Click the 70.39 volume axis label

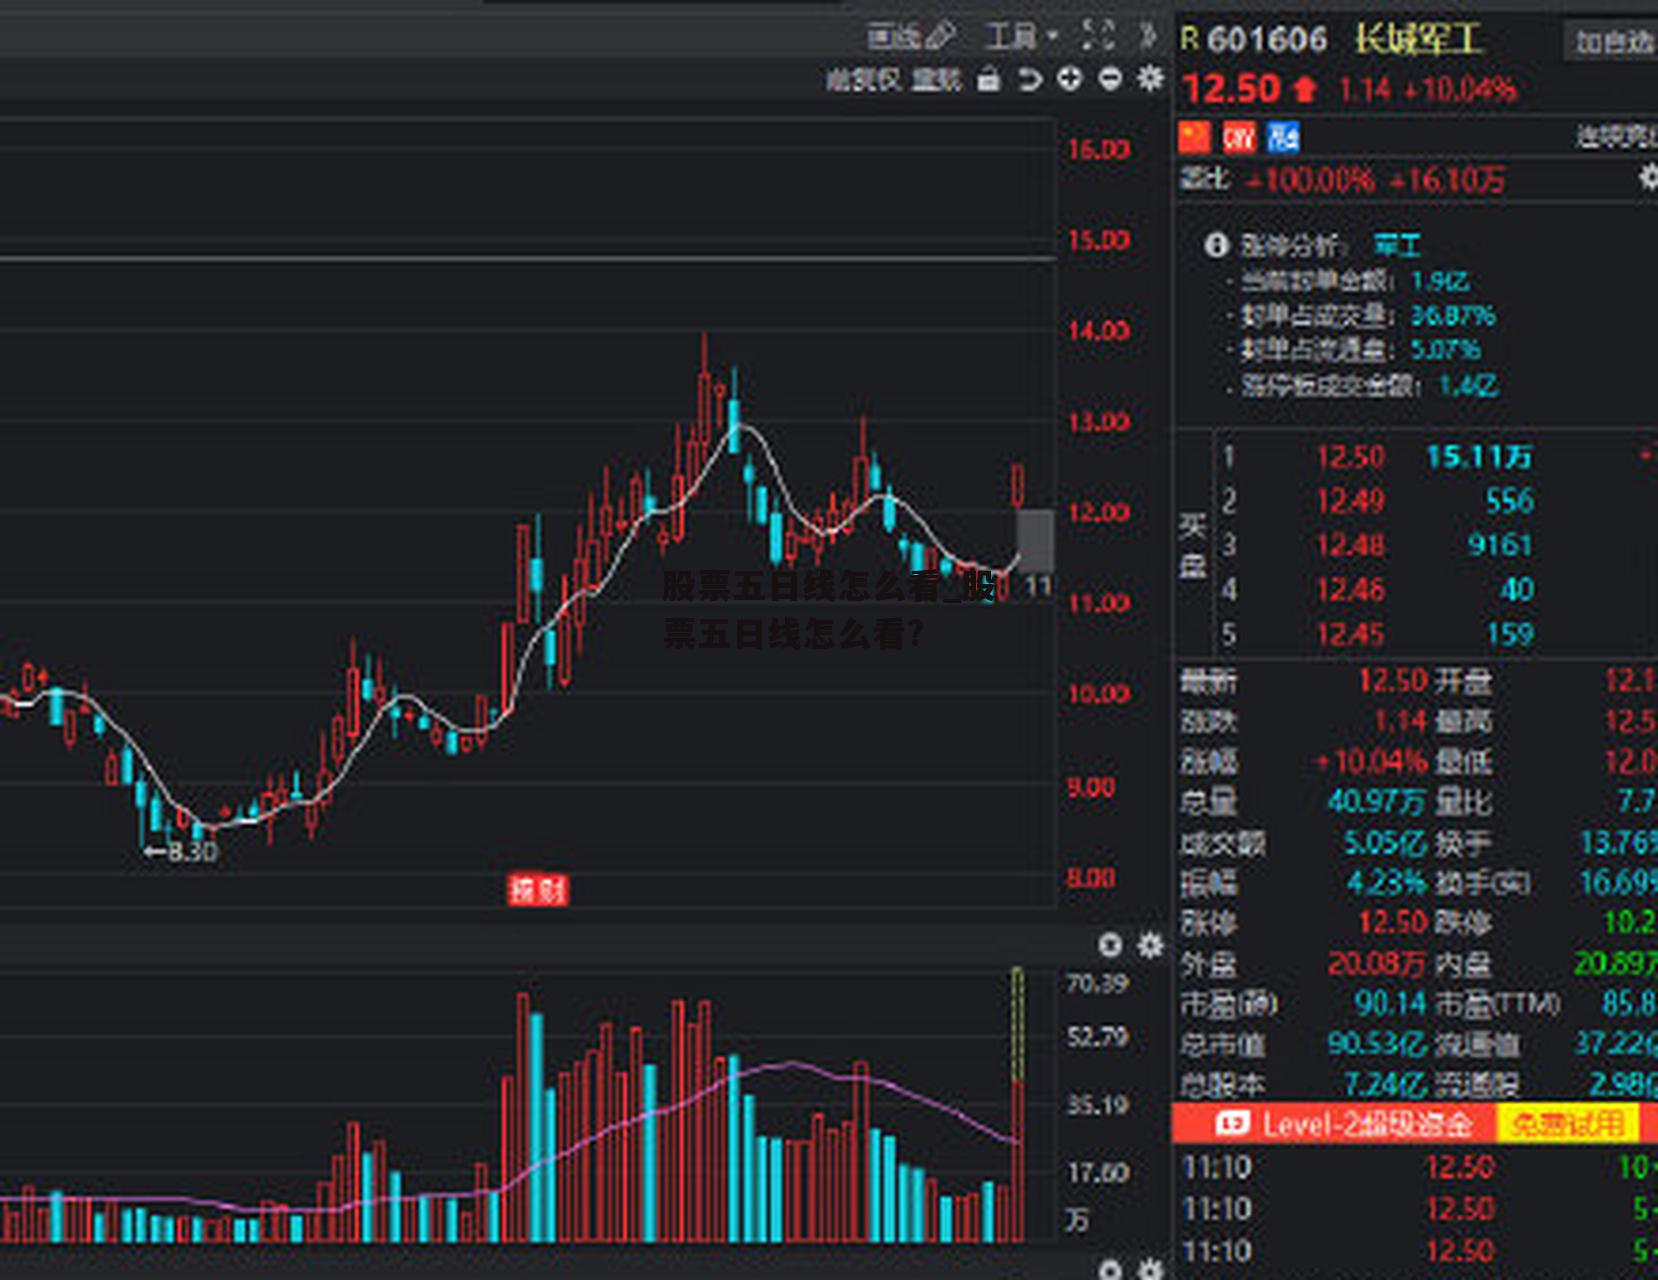point(1097,984)
